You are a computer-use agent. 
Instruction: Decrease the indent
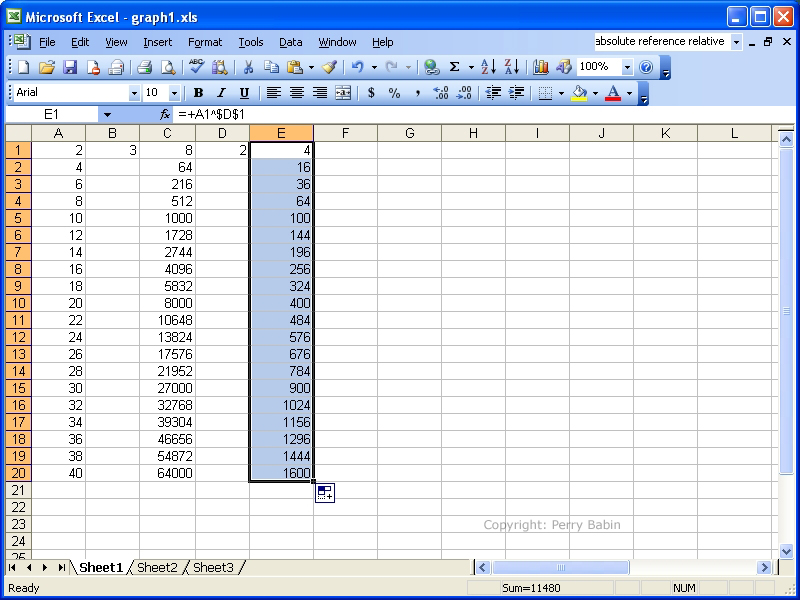tap(493, 93)
